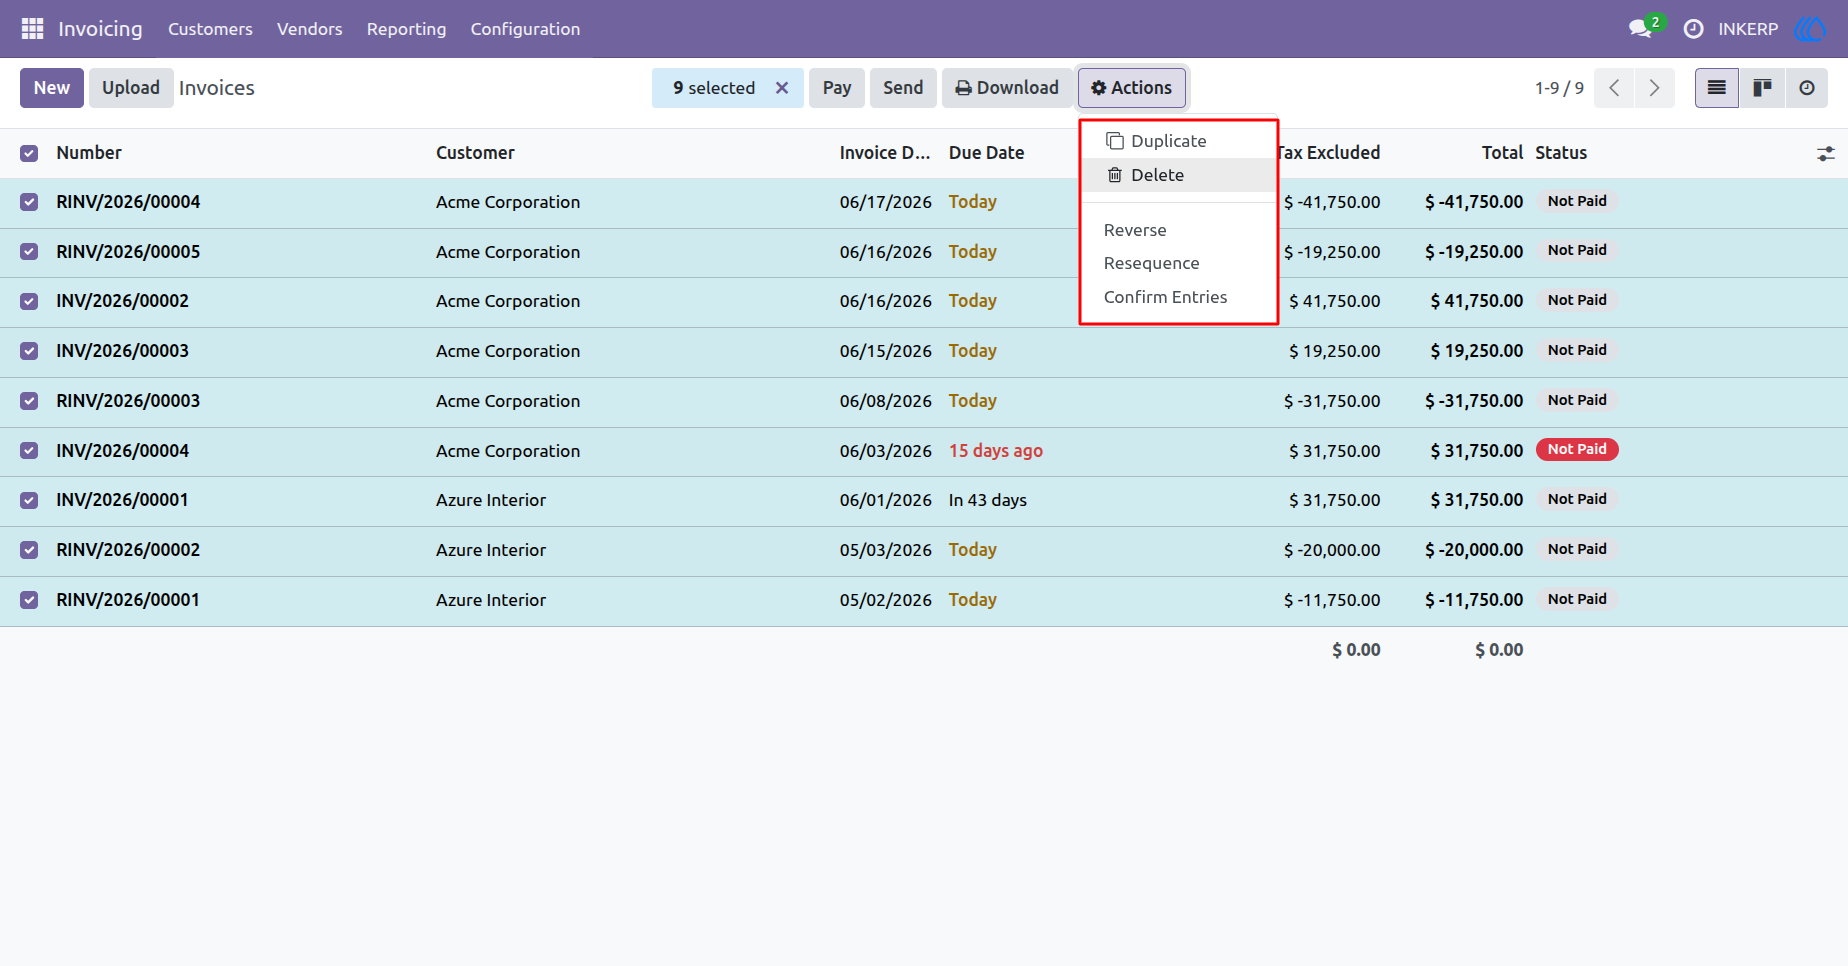Screen dimensions: 1848x966
Task: Open the Configuration menu
Action: [x=525, y=29]
